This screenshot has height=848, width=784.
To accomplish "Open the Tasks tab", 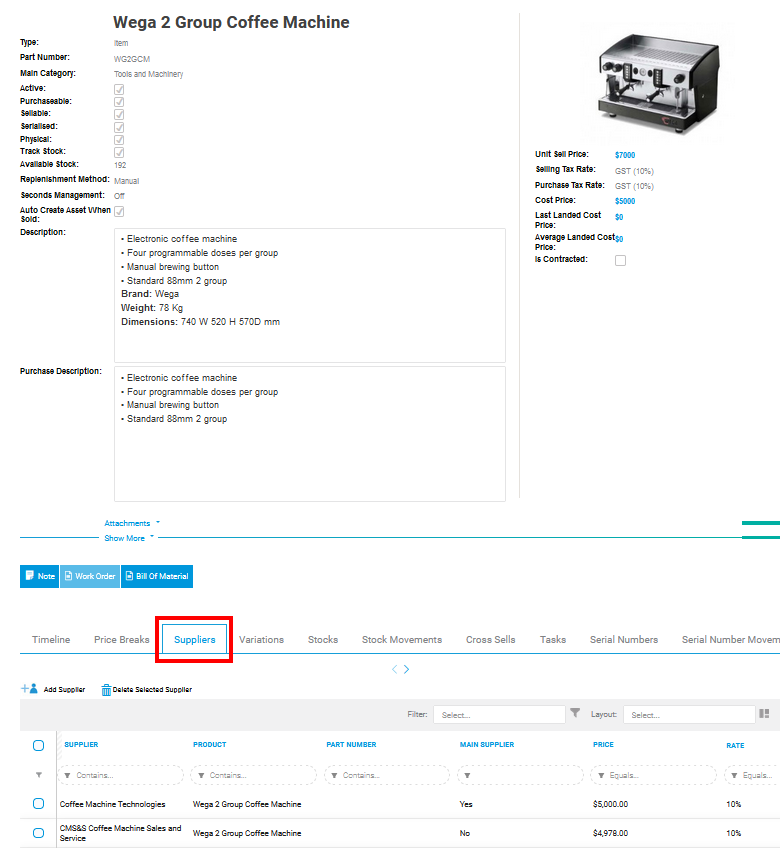I will [x=553, y=639].
